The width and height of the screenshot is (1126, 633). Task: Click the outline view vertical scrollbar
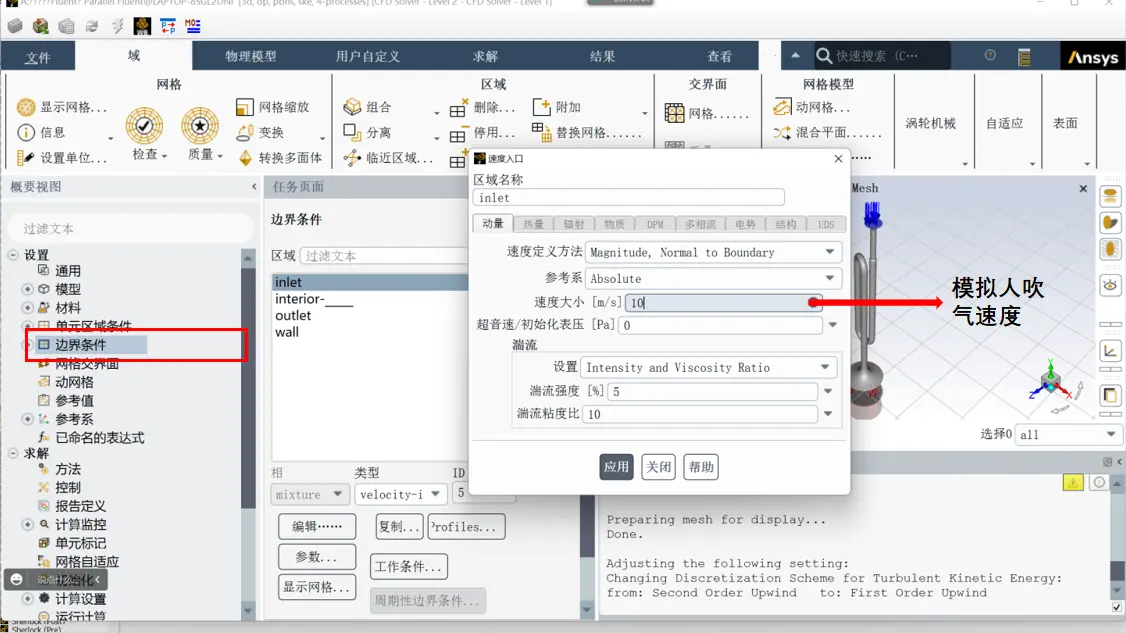point(248,435)
